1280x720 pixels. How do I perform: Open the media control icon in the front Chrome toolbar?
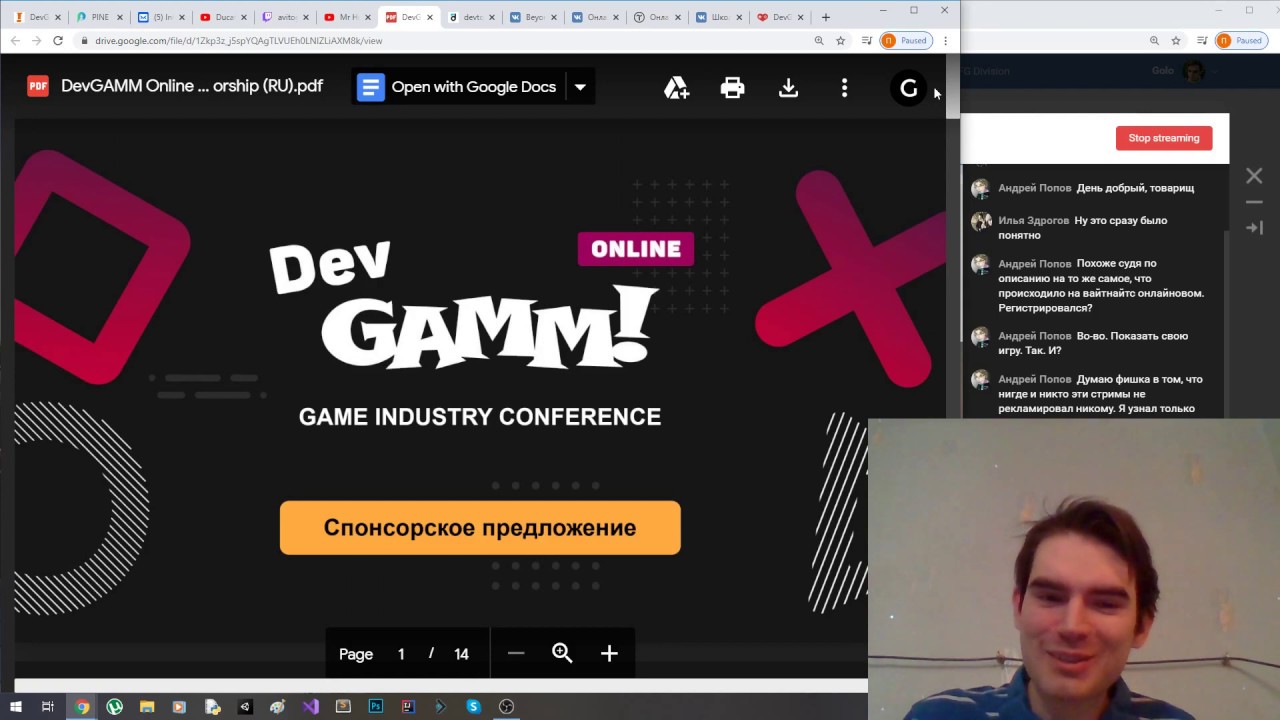pyautogui.click(x=867, y=41)
